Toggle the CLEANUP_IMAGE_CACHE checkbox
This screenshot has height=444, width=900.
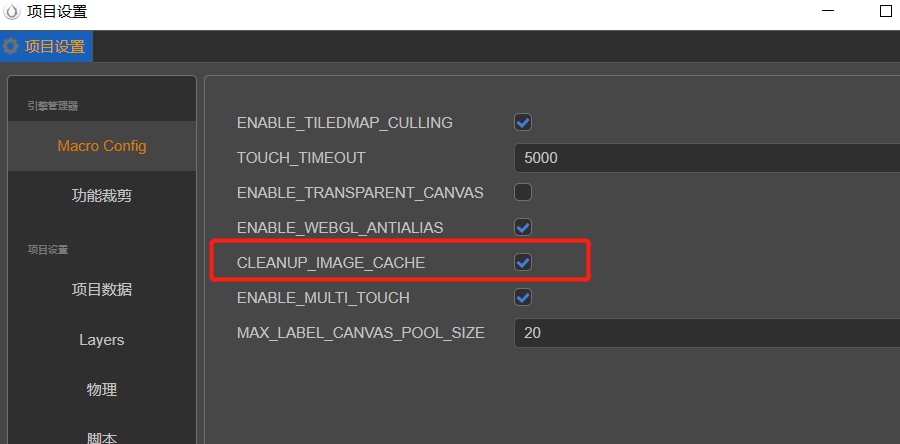[523, 262]
